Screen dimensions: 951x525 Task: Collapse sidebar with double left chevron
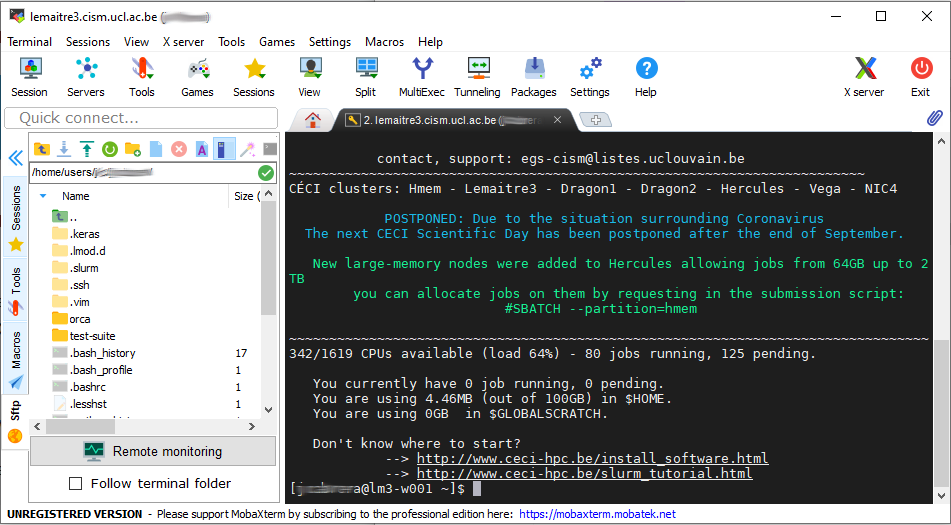[x=15, y=158]
